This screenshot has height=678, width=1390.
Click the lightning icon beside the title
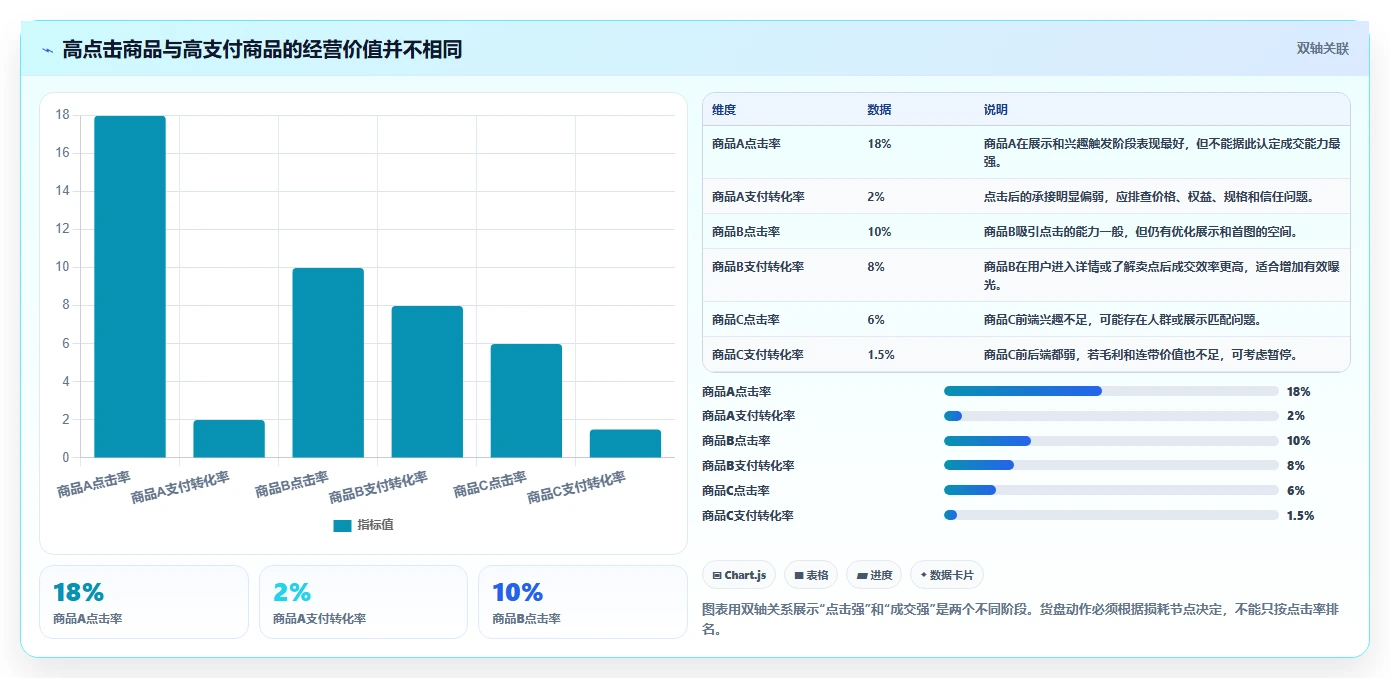tap(47, 50)
